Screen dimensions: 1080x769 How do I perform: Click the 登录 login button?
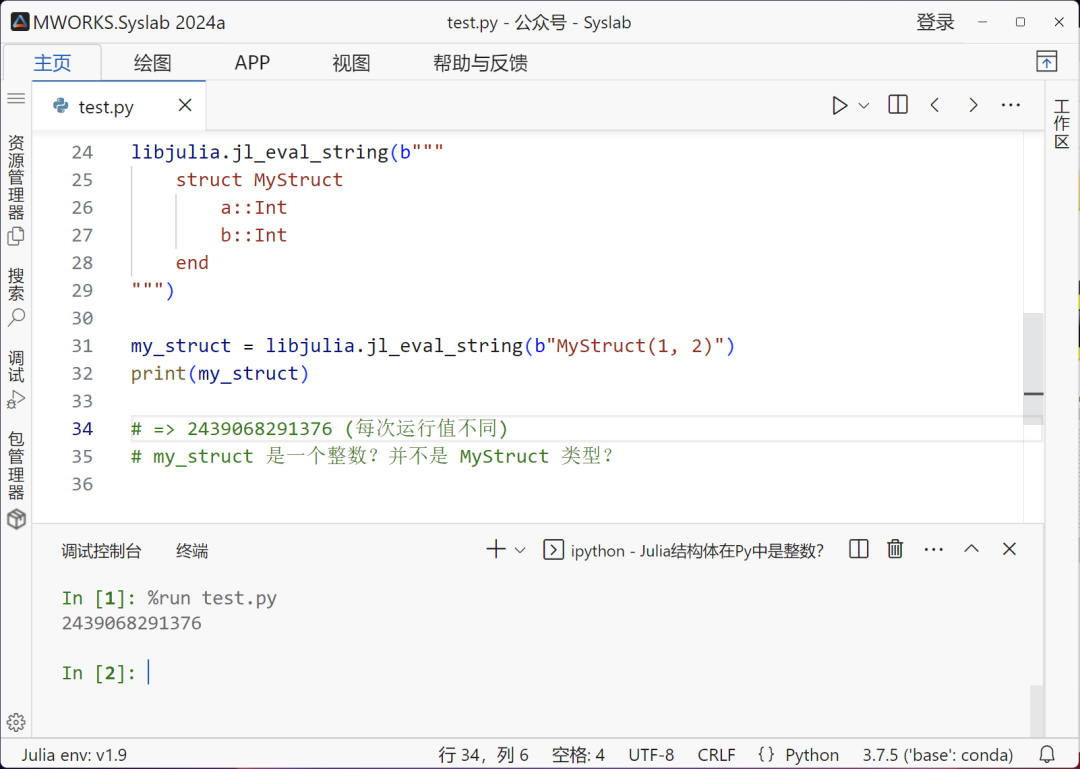point(935,21)
